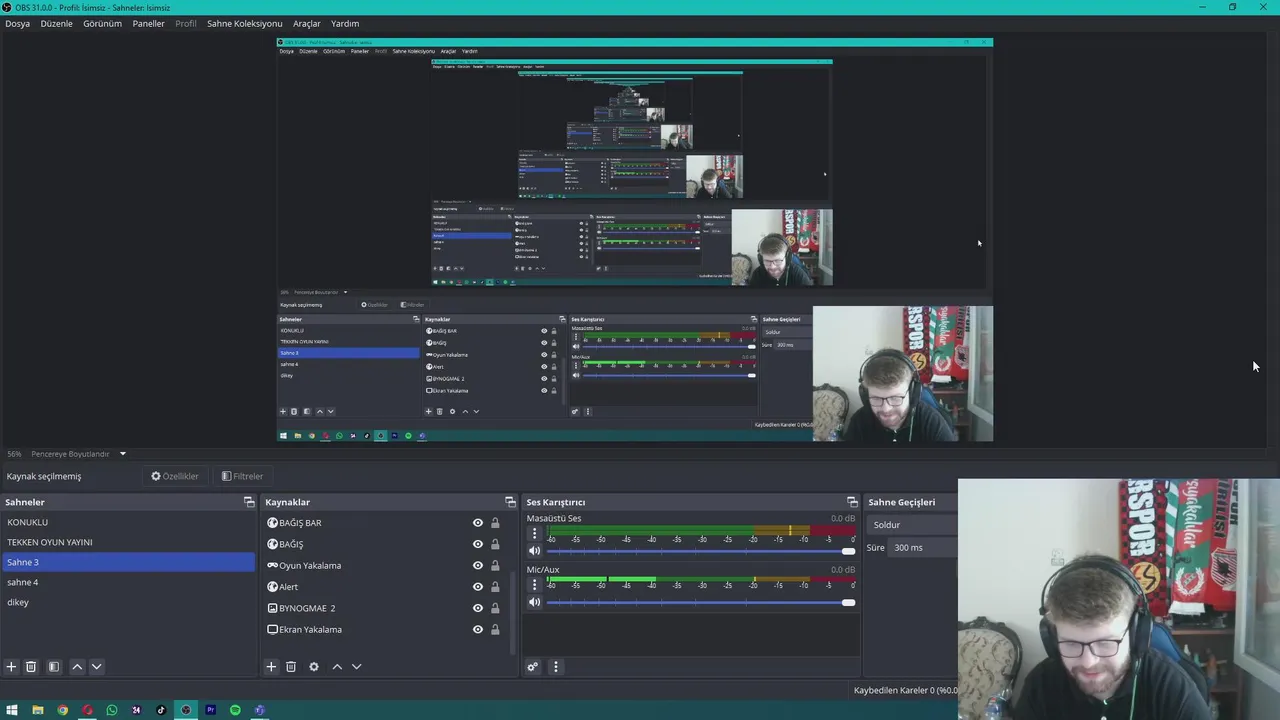Image resolution: width=1280 pixels, height=720 pixels.
Task: Open audio mixer menu dots in mixer toolbar
Action: pyautogui.click(x=556, y=667)
